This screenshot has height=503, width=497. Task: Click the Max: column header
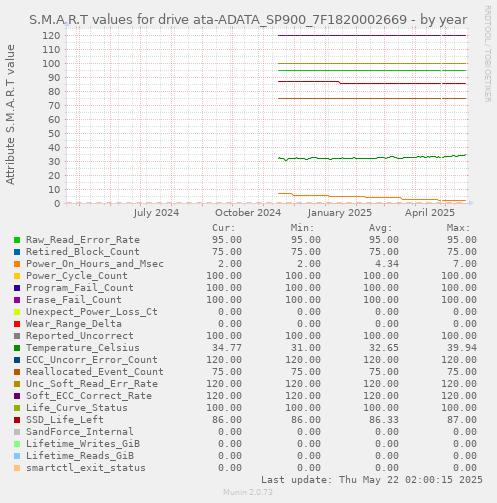tap(459, 228)
